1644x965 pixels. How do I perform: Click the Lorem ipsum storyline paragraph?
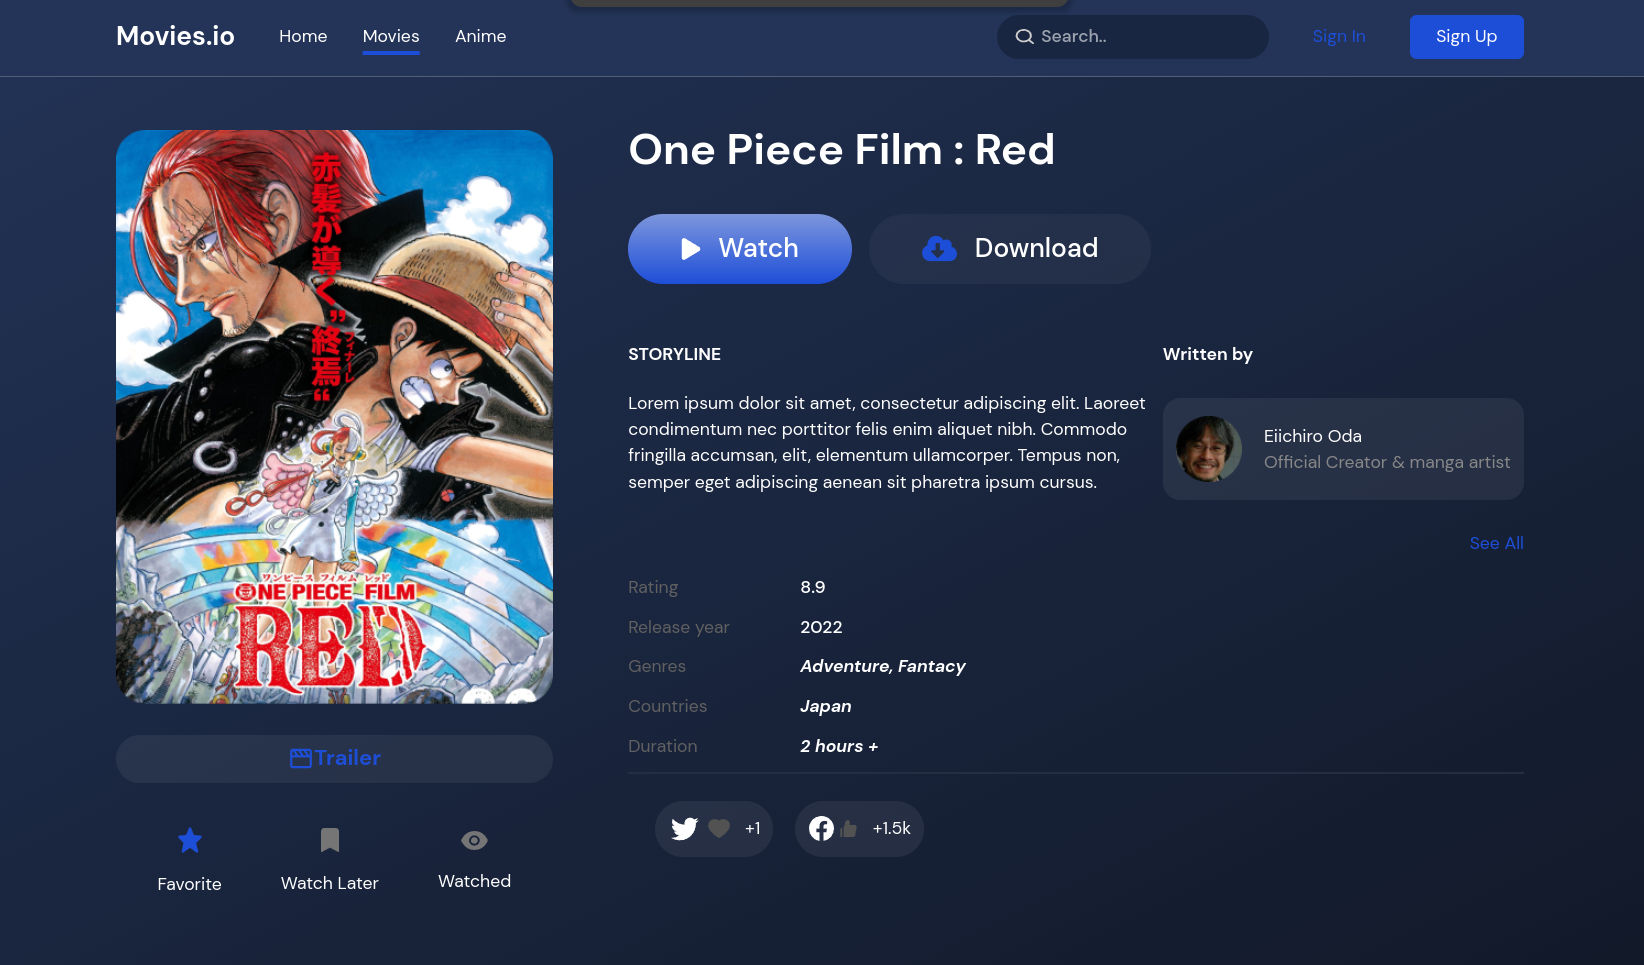point(887,442)
